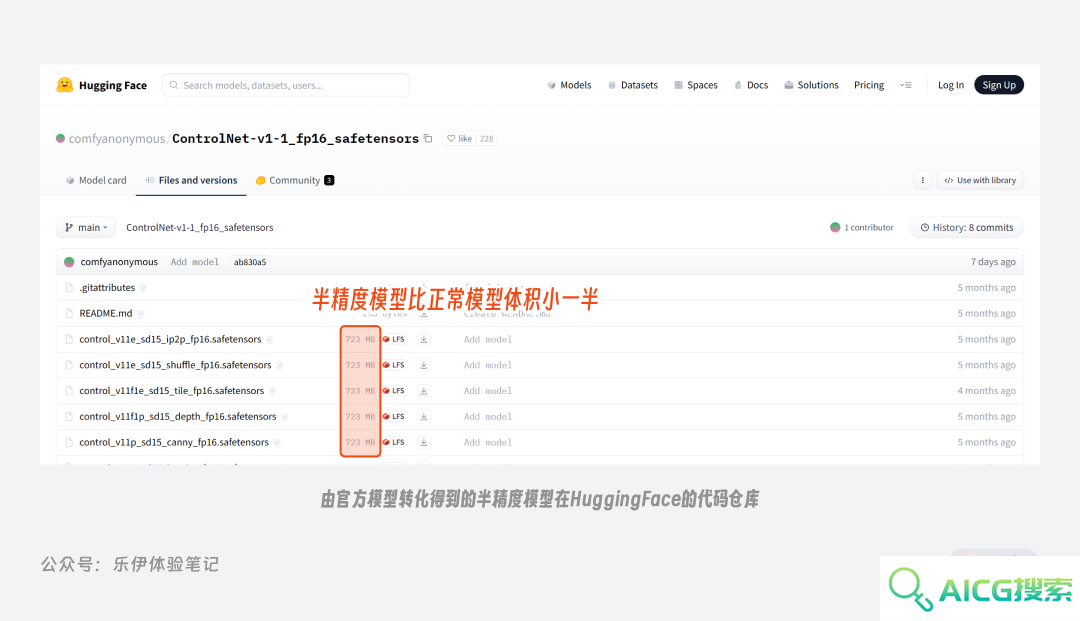Like the repository
This screenshot has height=621, width=1080.
coord(459,138)
